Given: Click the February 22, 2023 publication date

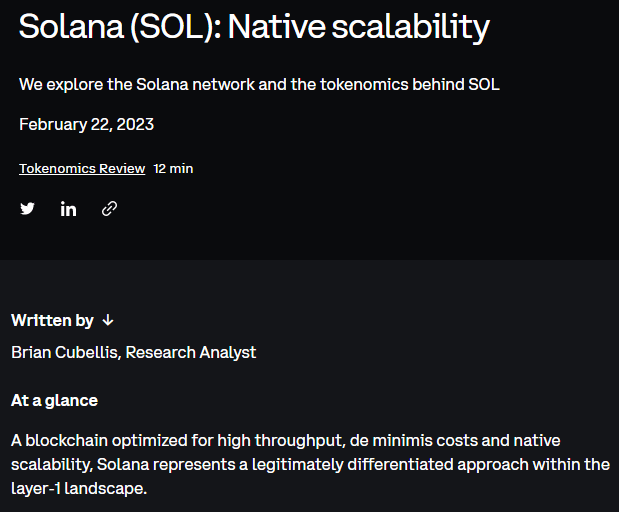Looking at the screenshot, I should tap(86, 124).
